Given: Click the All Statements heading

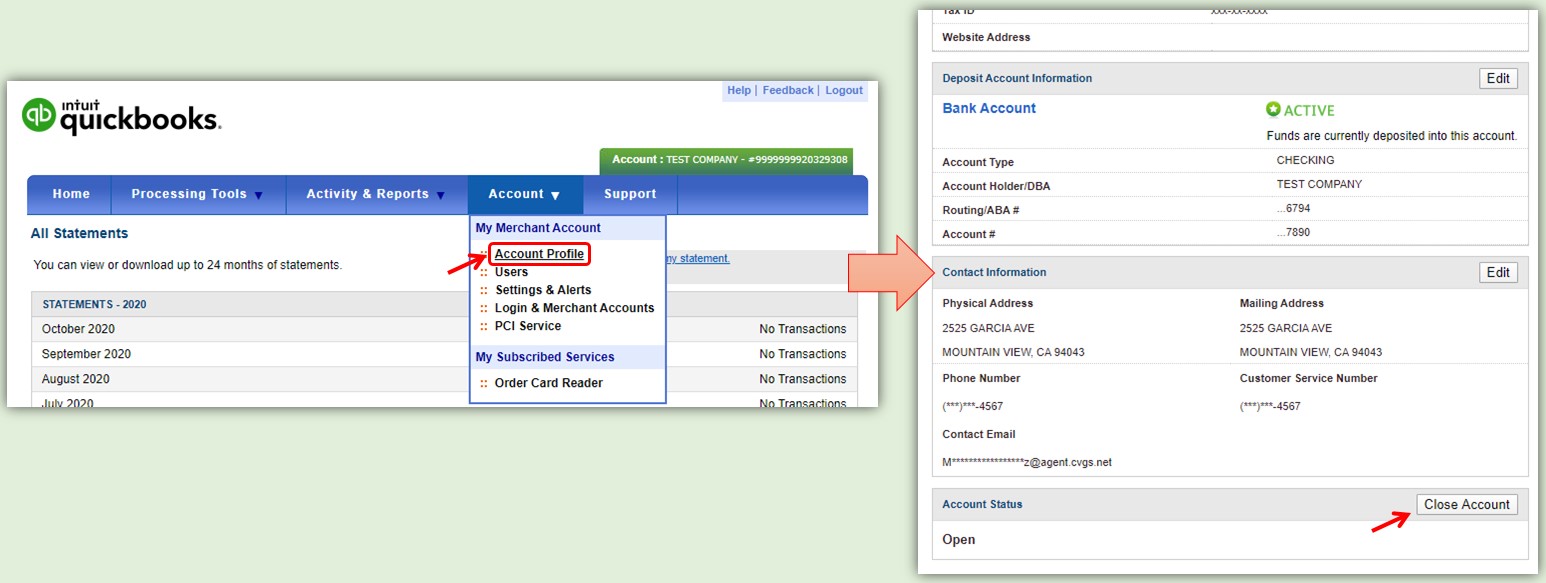Looking at the screenshot, I should (79, 233).
